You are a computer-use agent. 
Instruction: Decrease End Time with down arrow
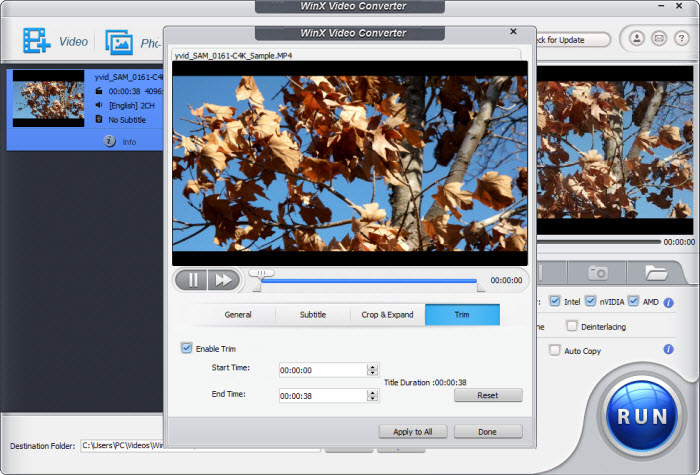click(372, 398)
